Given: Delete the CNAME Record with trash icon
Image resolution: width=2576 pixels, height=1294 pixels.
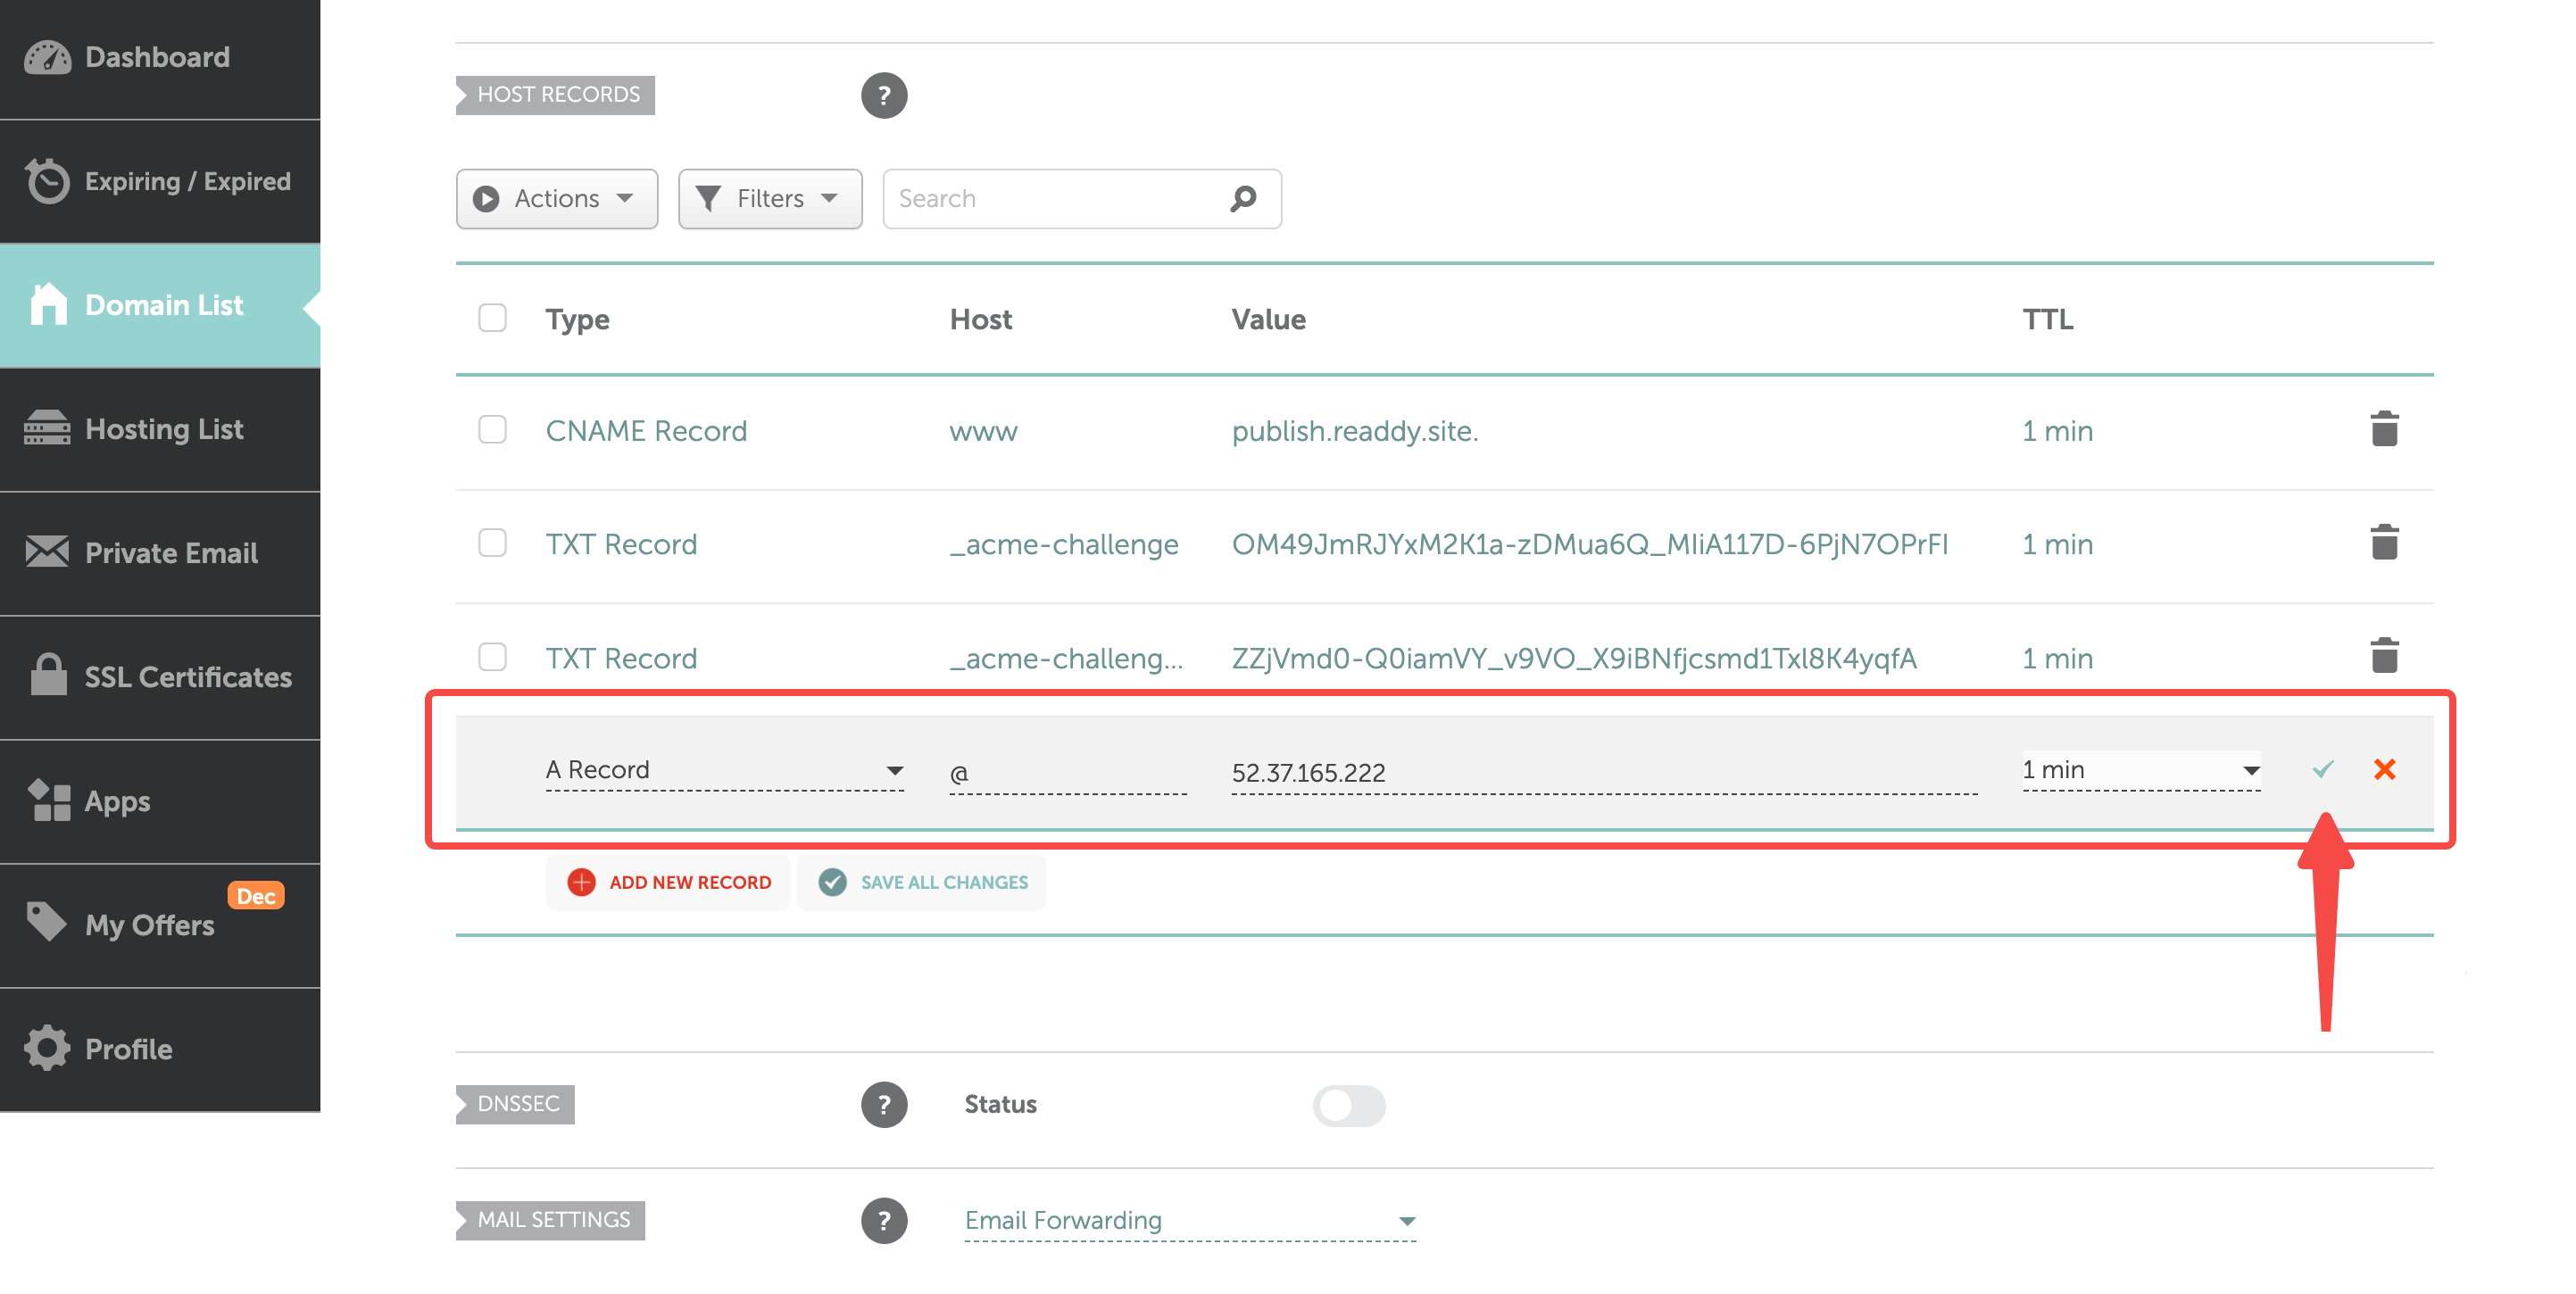Looking at the screenshot, I should click(x=2384, y=430).
